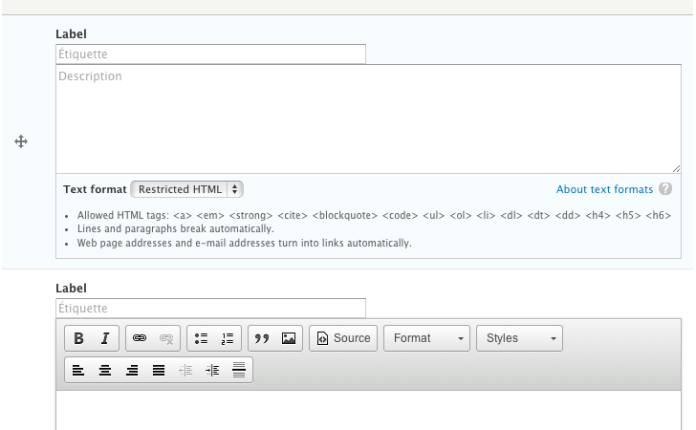The height and width of the screenshot is (430, 696).
Task: Click the insert link icon
Action: tap(139, 338)
